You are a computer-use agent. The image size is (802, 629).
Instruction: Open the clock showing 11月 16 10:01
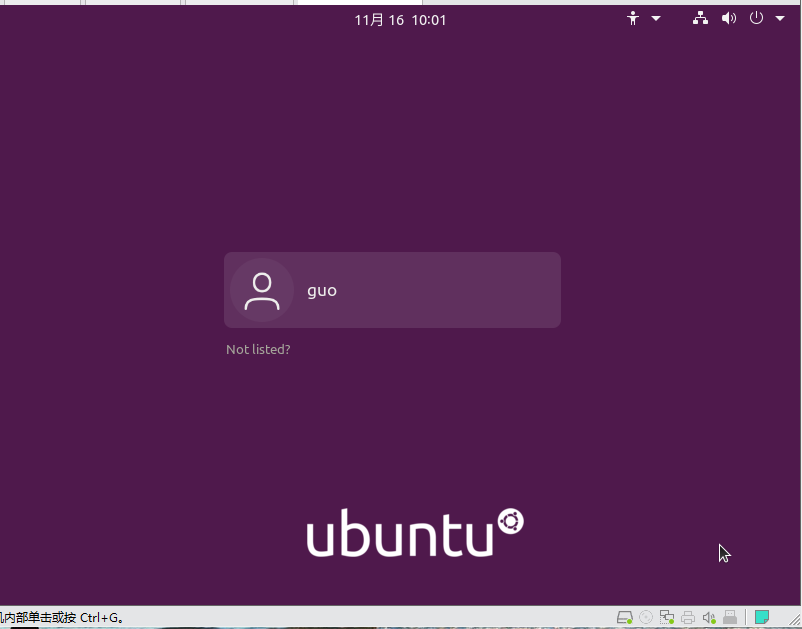[400, 20]
